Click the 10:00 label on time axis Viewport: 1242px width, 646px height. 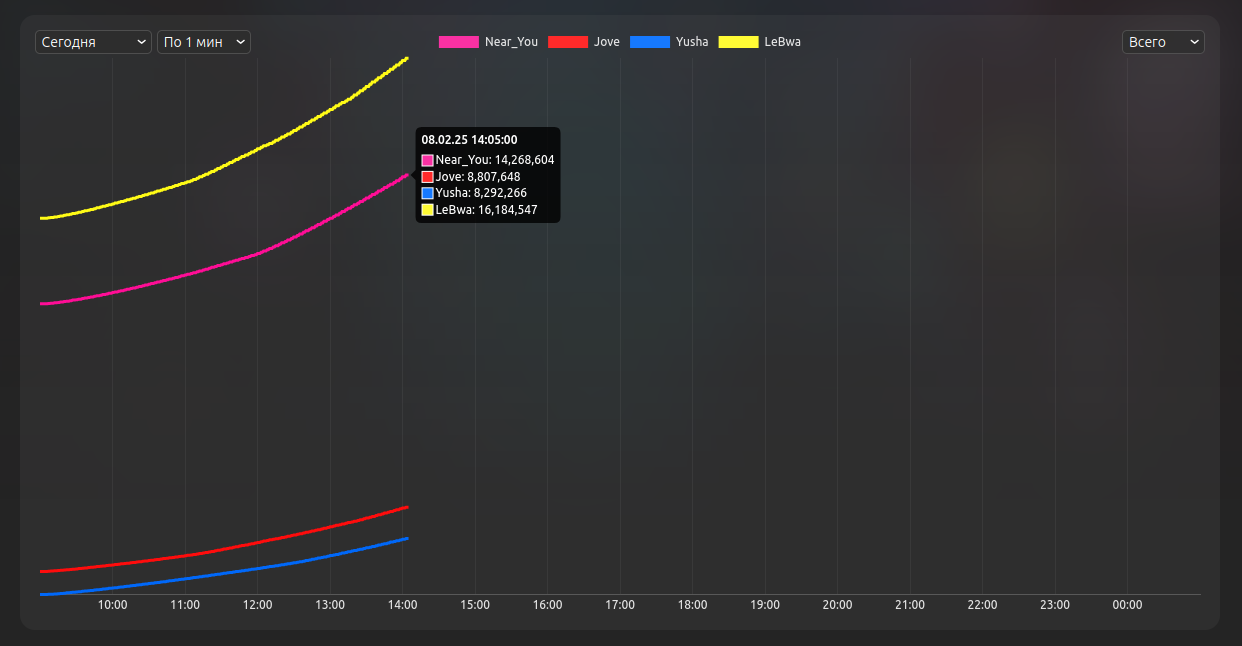pyautogui.click(x=112, y=605)
